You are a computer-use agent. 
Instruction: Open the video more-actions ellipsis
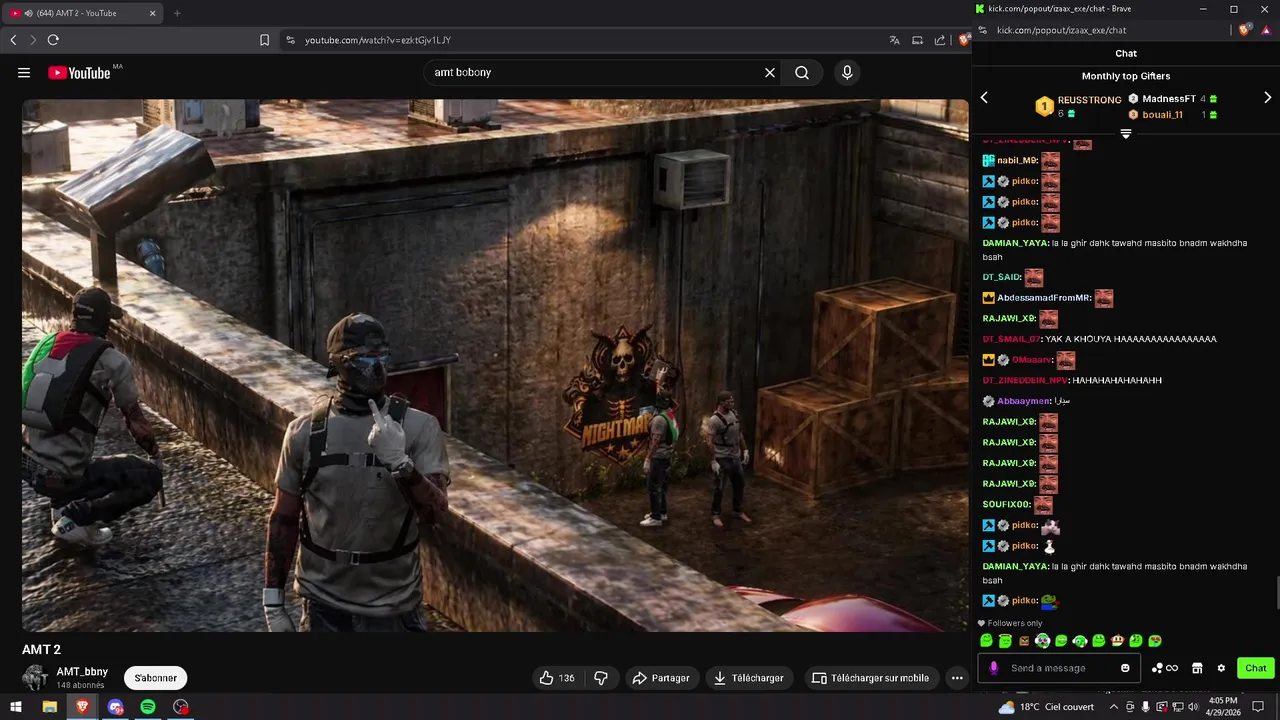point(957,678)
